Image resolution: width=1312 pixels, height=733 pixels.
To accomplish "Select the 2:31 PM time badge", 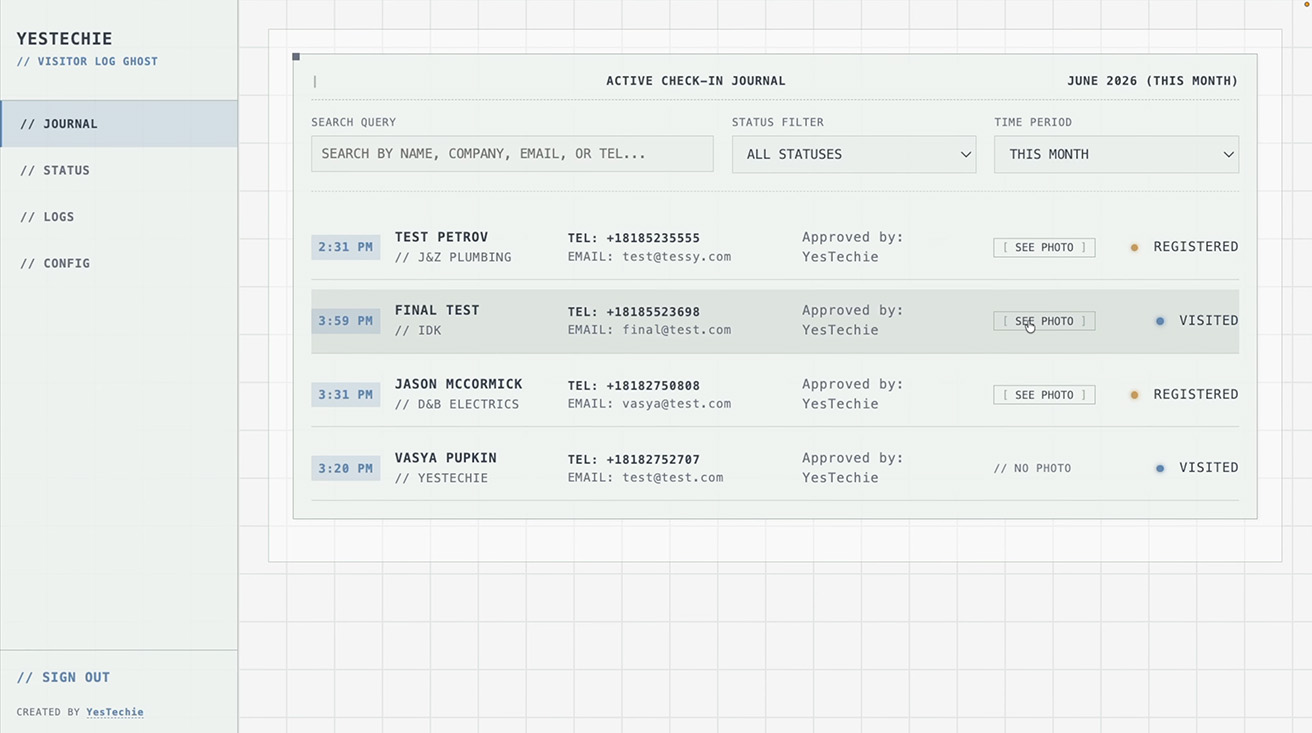I will 345,247.
